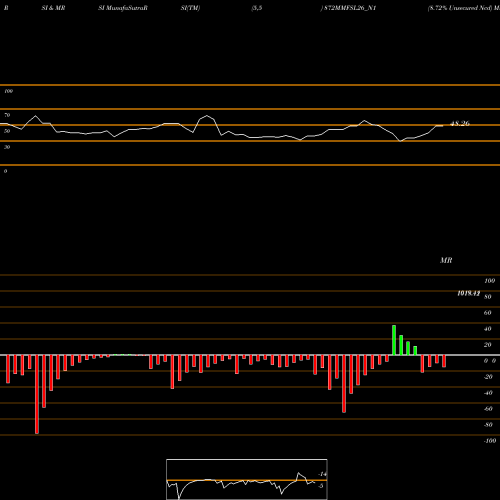This screenshot has width=500, height=500.
Task: Click the current RSI value 48.26
Action: pyautogui.click(x=460, y=124)
